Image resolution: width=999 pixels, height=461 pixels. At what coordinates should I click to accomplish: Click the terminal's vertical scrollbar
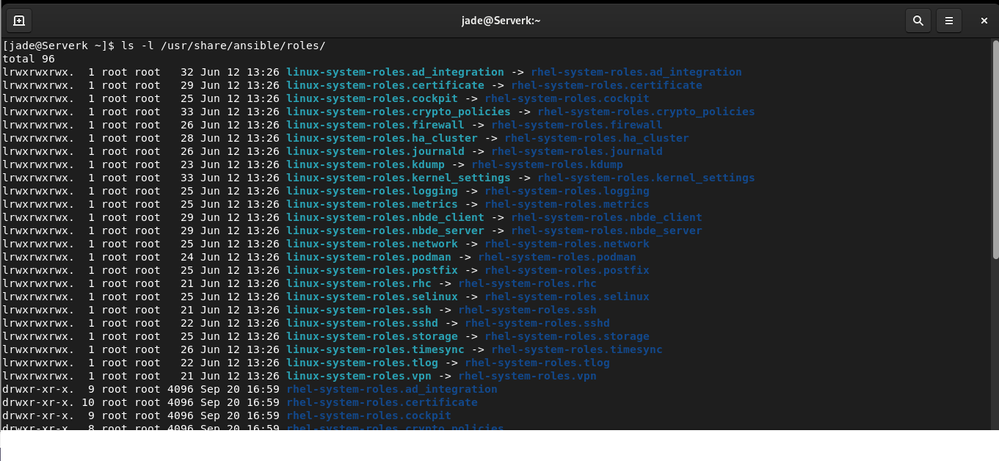point(995,150)
